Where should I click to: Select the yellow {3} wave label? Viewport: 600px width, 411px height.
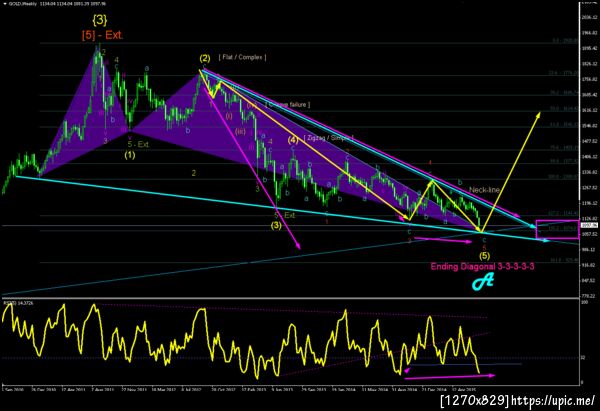click(x=100, y=20)
